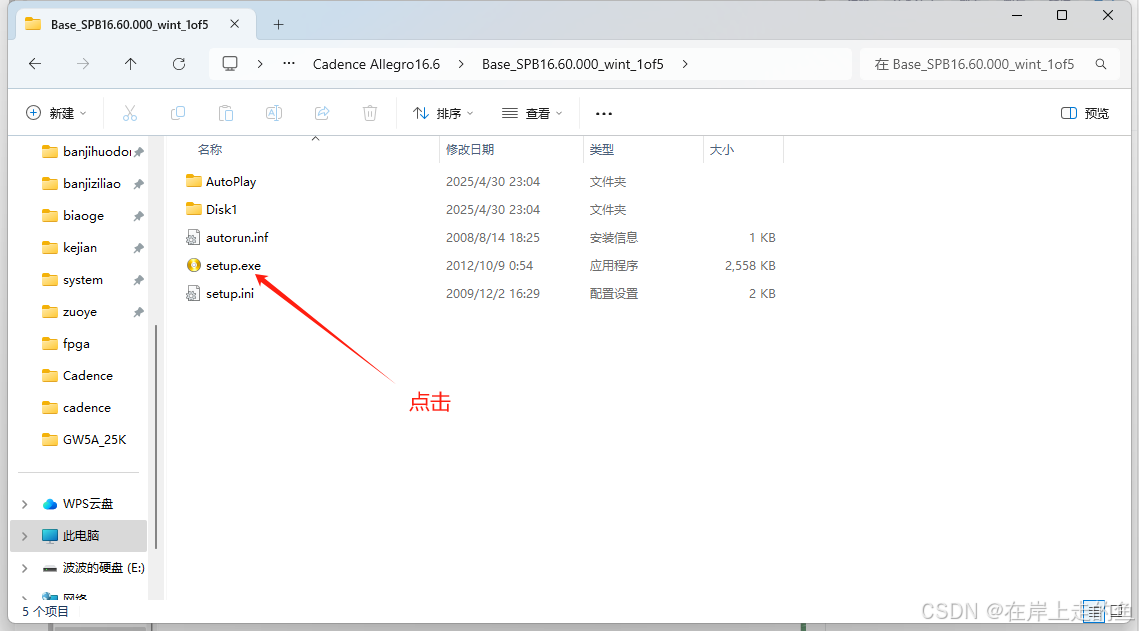This screenshot has width=1139, height=631.
Task: Click the Back navigation arrow
Action: point(35,64)
